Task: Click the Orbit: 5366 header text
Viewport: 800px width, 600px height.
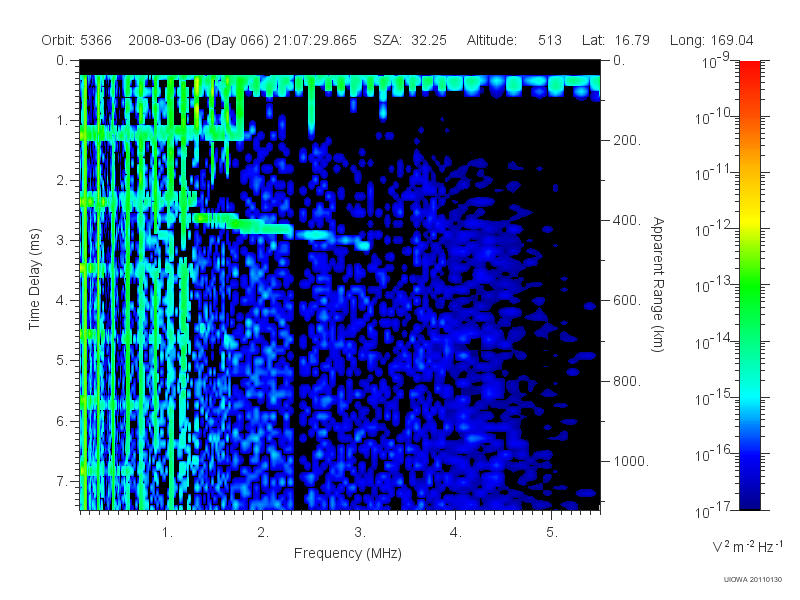Action: pyautogui.click(x=77, y=40)
